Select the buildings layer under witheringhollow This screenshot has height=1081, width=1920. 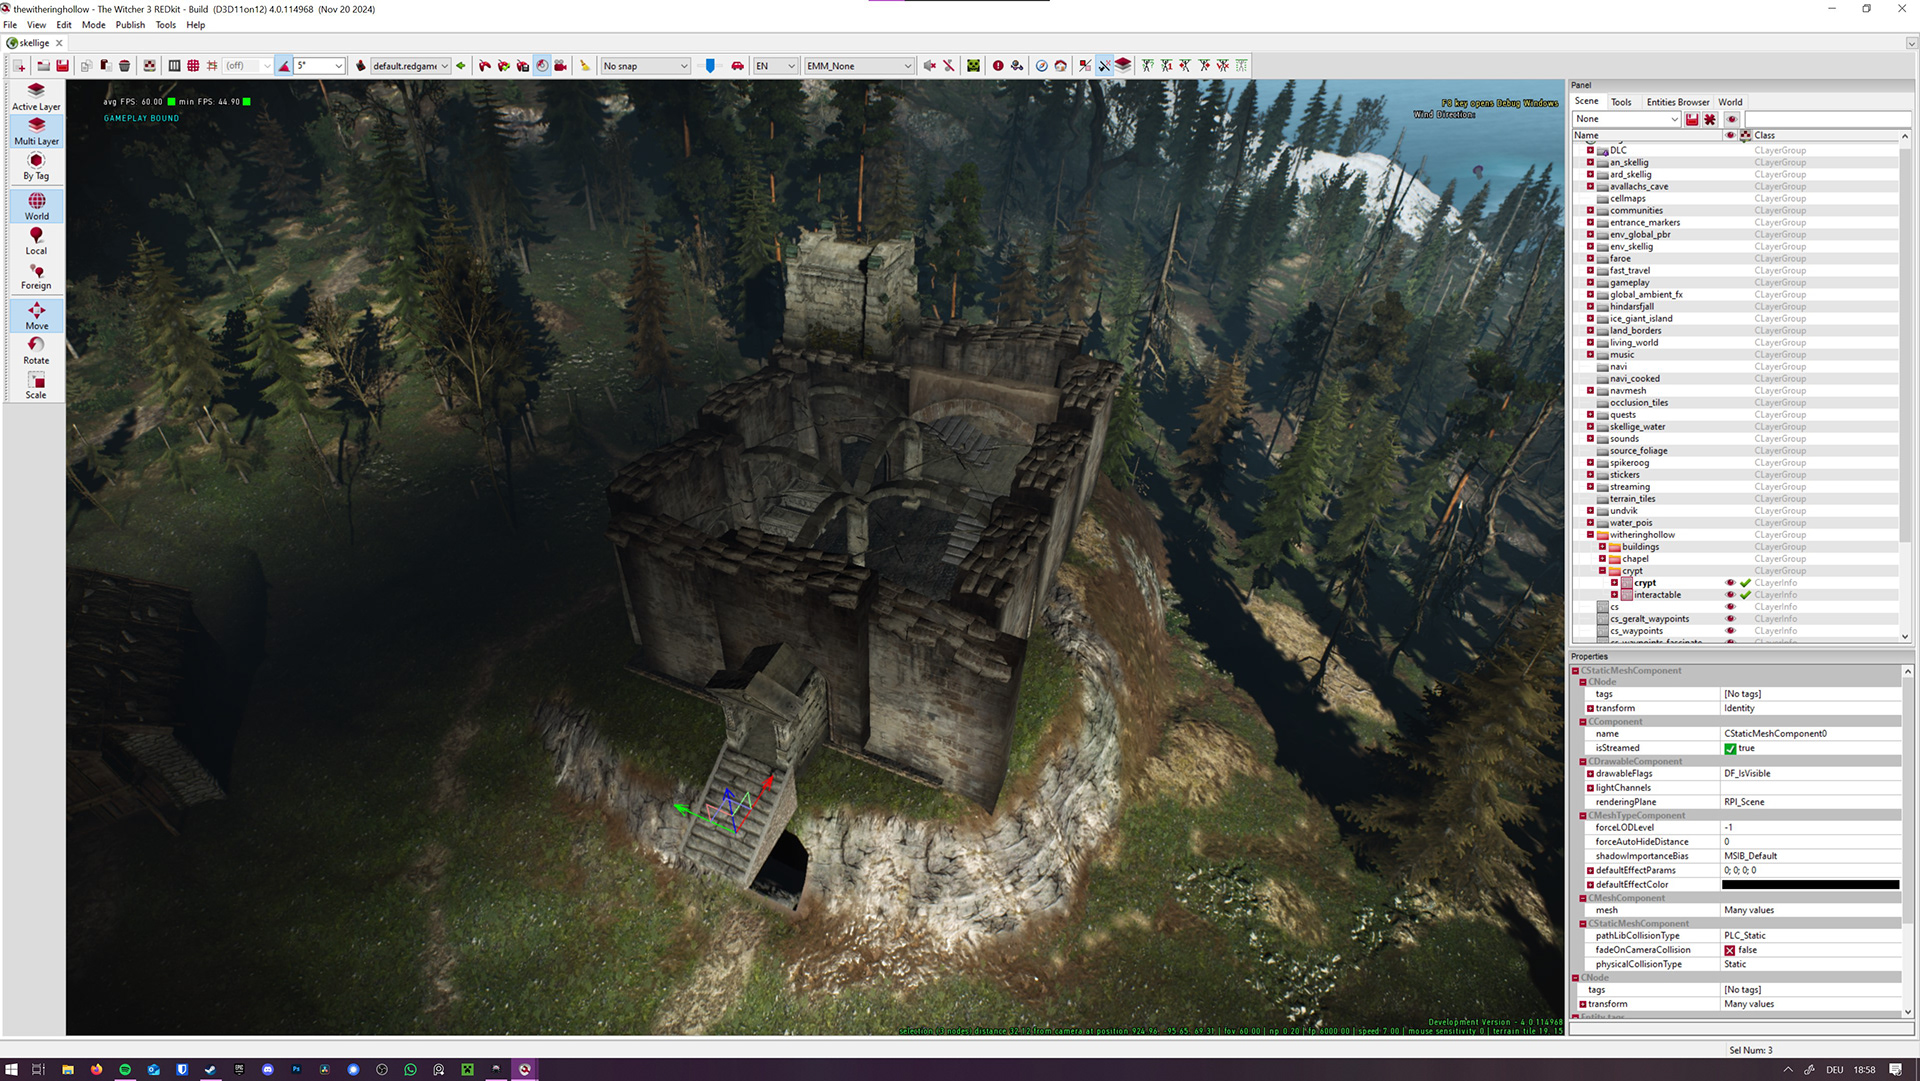coord(1640,547)
